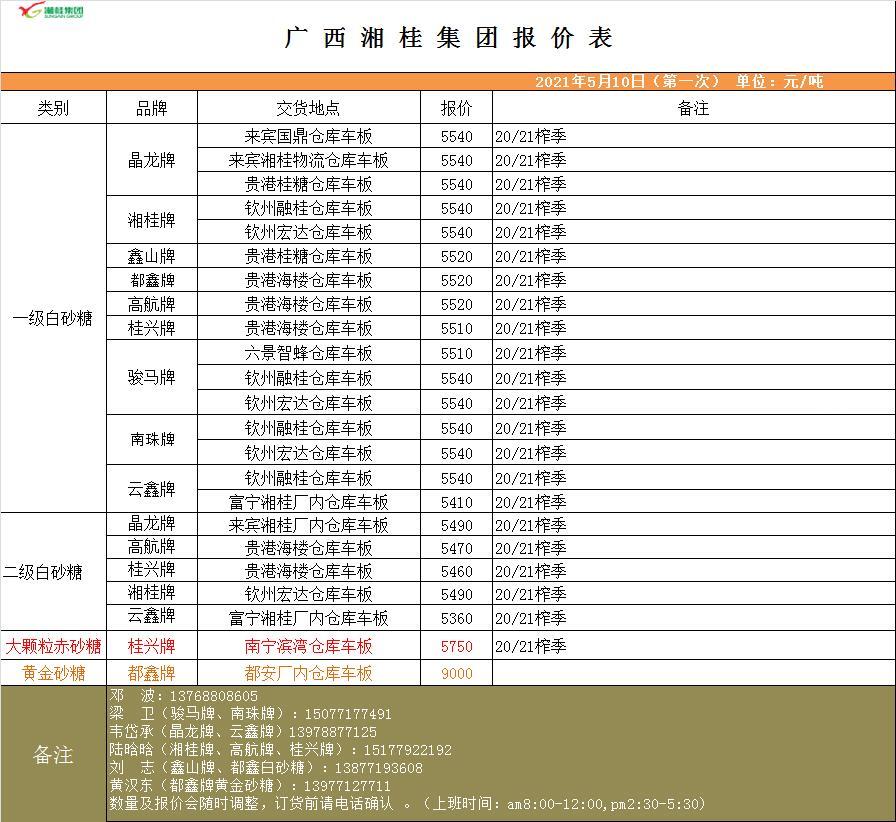
Task: Select the 类别 column header
Action: click(x=53, y=108)
